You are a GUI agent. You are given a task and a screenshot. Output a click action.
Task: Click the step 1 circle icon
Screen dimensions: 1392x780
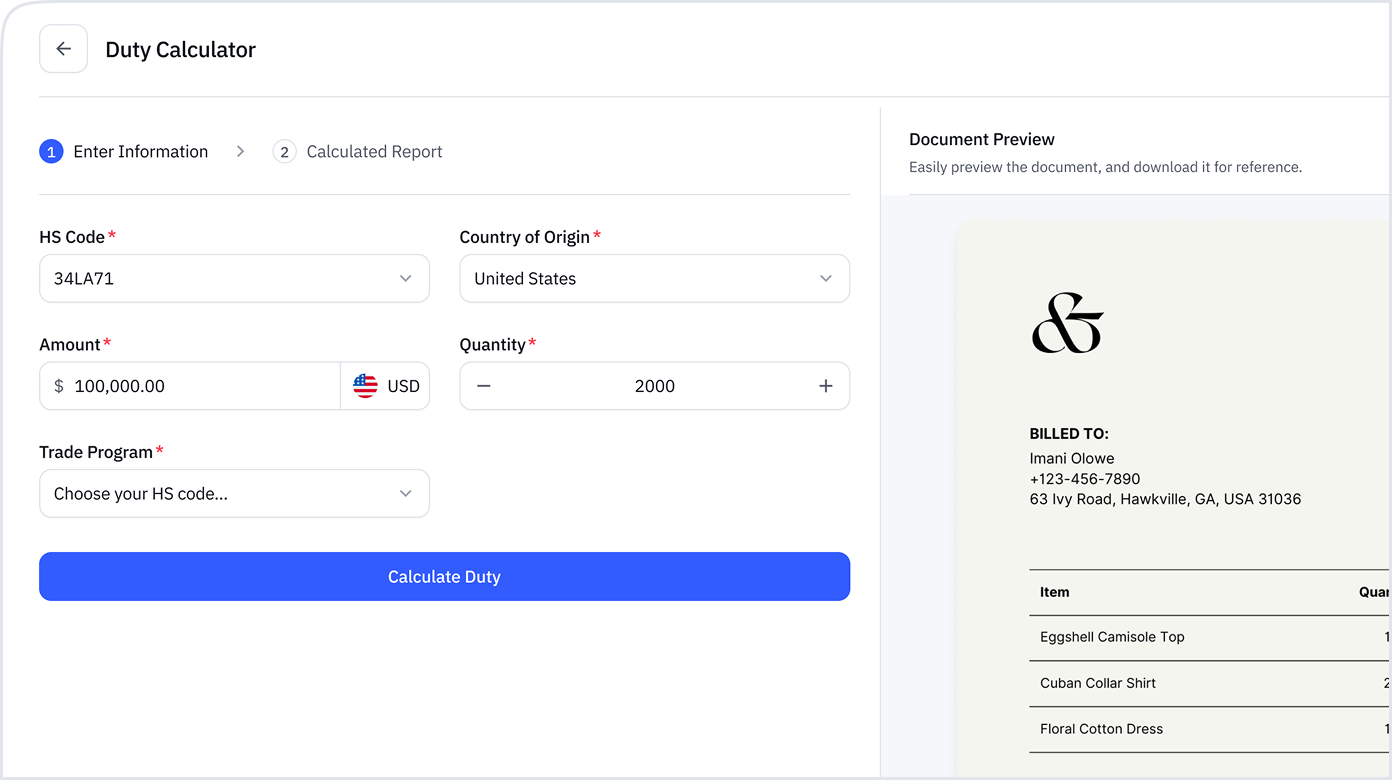coord(51,152)
